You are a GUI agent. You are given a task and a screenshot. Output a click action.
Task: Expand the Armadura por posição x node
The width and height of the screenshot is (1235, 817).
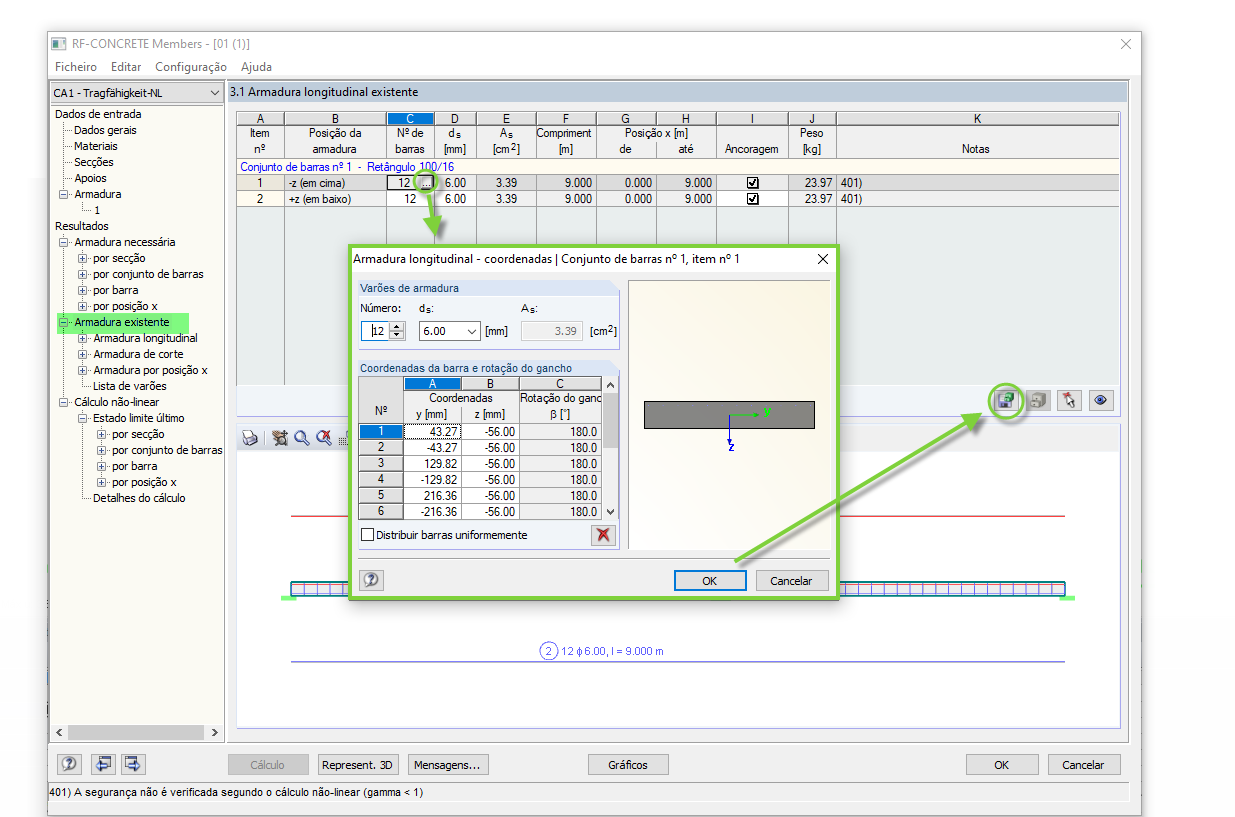point(84,370)
